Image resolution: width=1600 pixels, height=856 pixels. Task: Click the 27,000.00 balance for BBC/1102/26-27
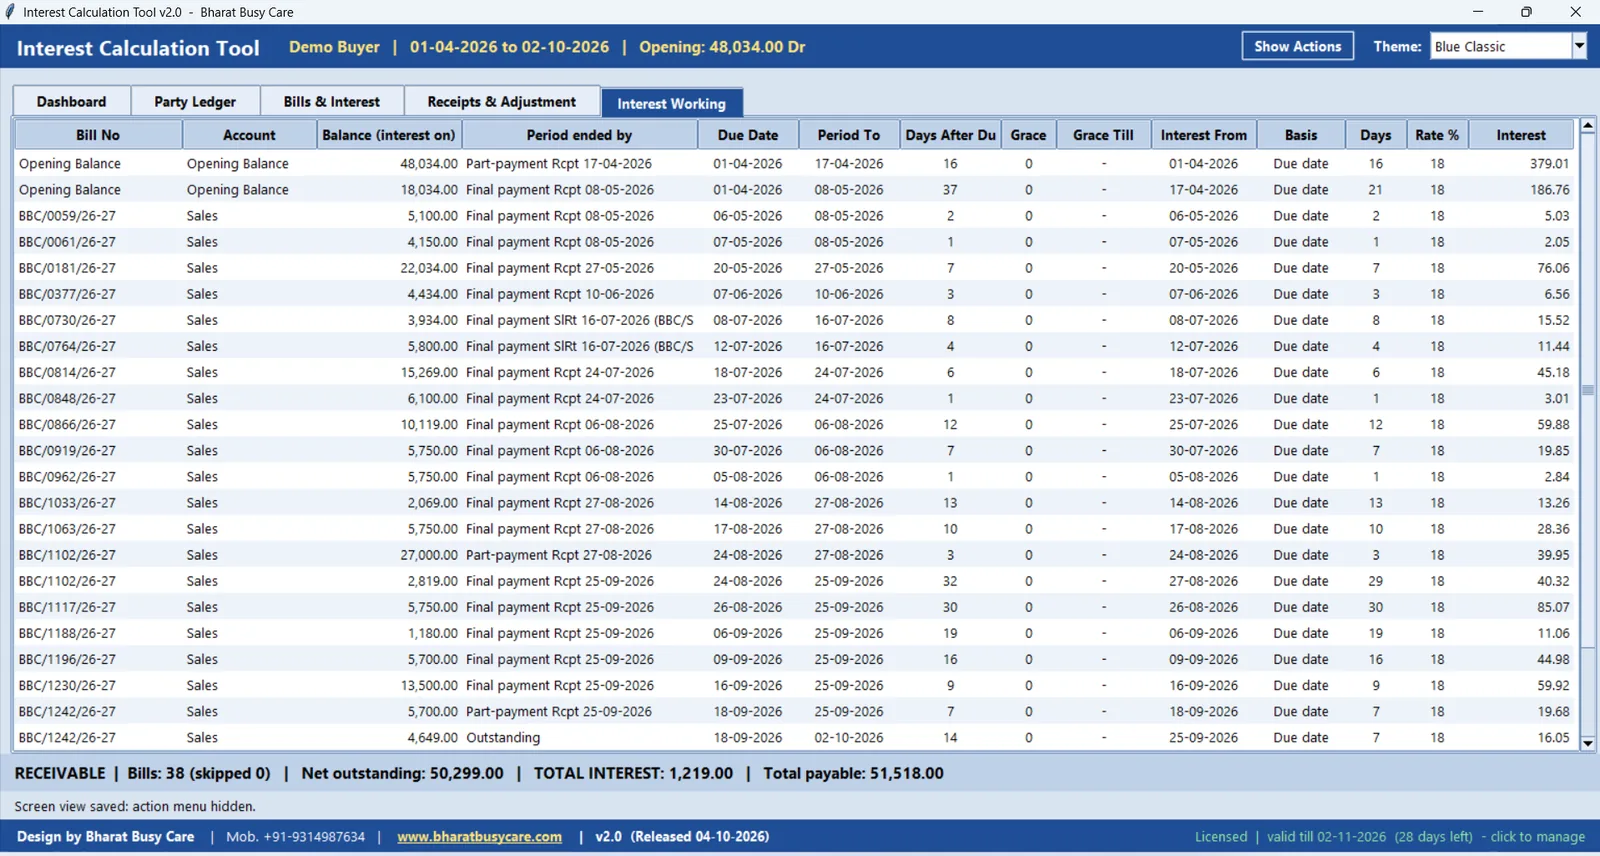[x=429, y=555]
